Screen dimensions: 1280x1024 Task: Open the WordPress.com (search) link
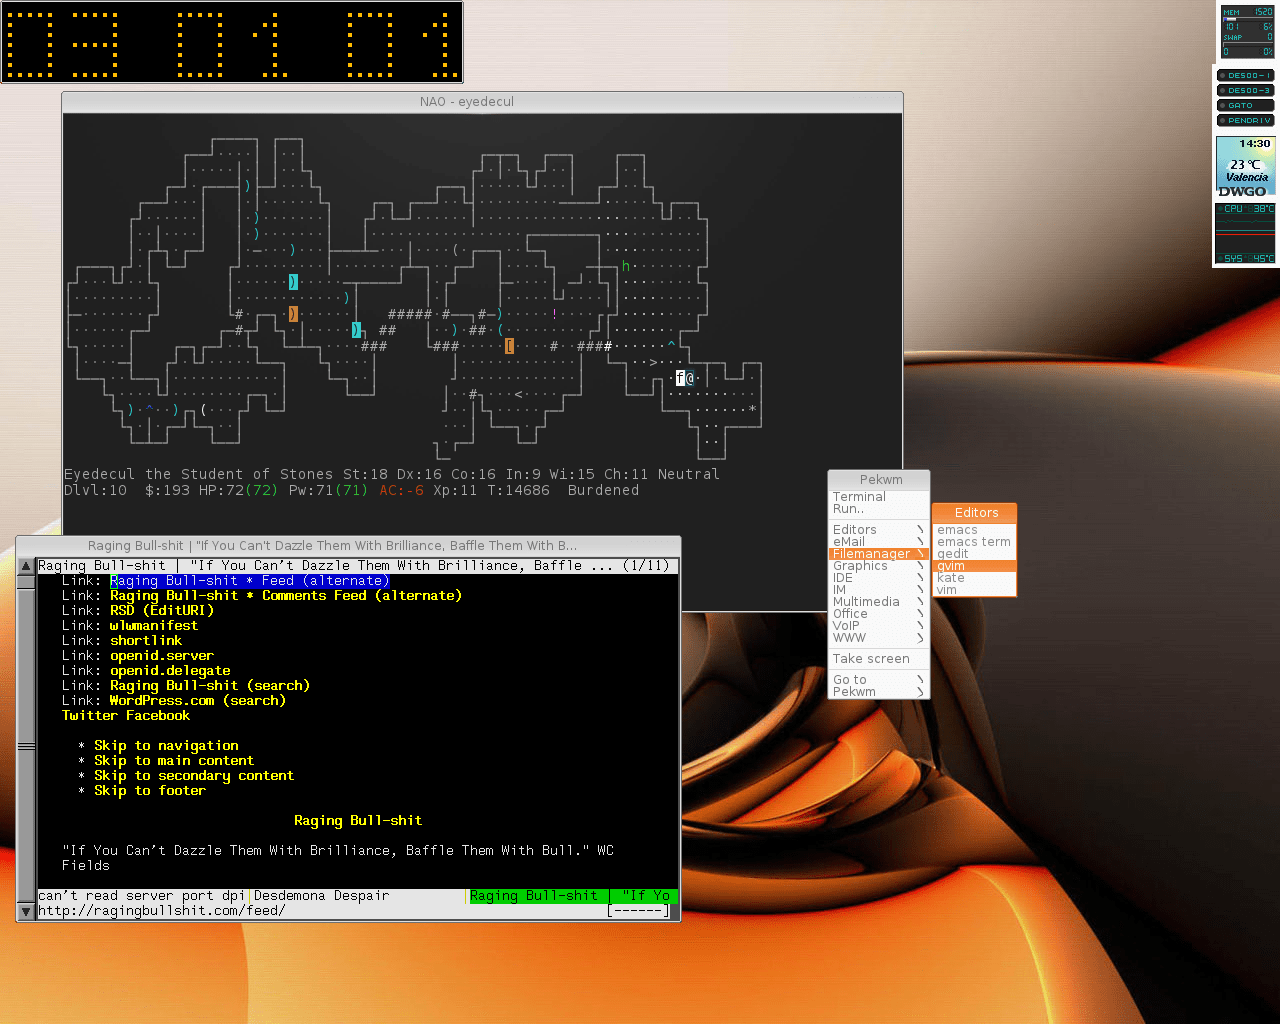pyautogui.click(x=198, y=701)
